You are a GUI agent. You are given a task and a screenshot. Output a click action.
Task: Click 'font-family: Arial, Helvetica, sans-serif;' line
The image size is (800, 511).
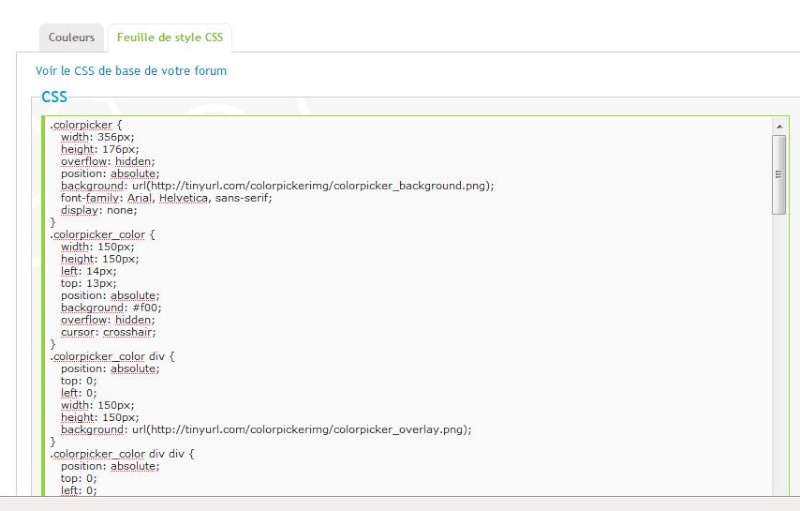166,198
